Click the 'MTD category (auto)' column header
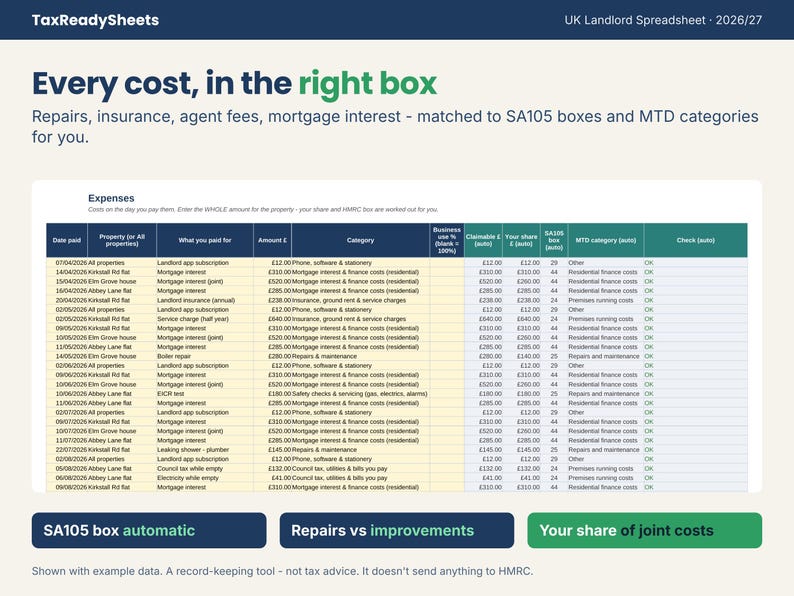794x596 pixels. point(606,240)
